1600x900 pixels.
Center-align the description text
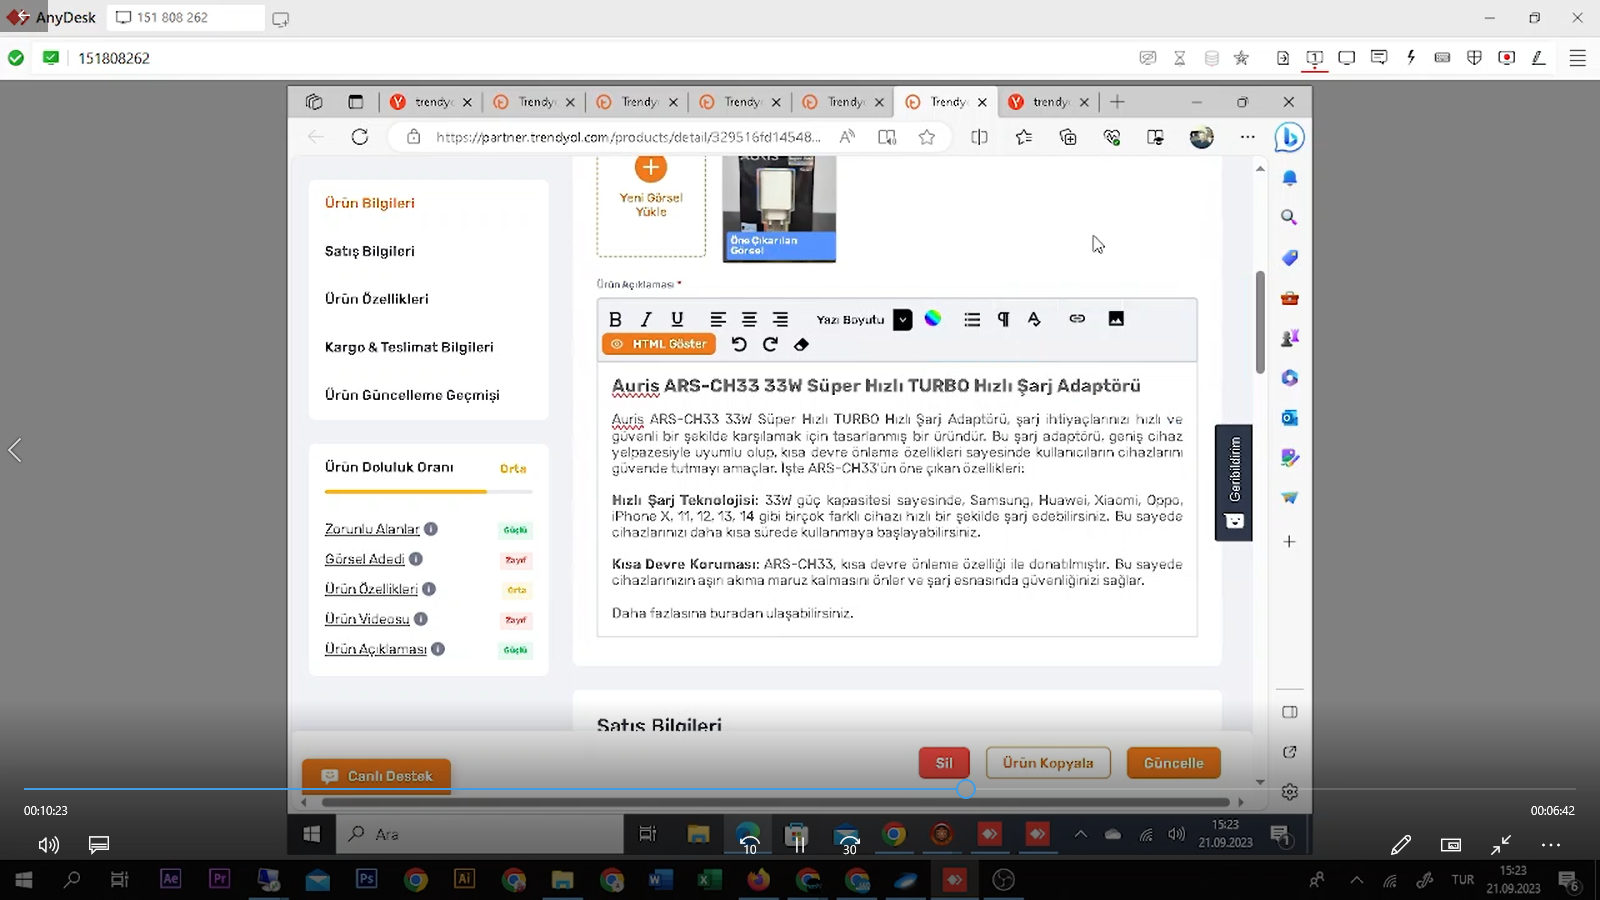(749, 319)
